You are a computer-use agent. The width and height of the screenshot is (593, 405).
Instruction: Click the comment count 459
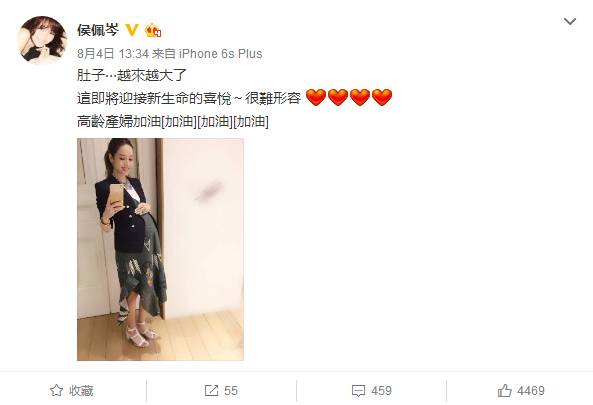(x=381, y=391)
